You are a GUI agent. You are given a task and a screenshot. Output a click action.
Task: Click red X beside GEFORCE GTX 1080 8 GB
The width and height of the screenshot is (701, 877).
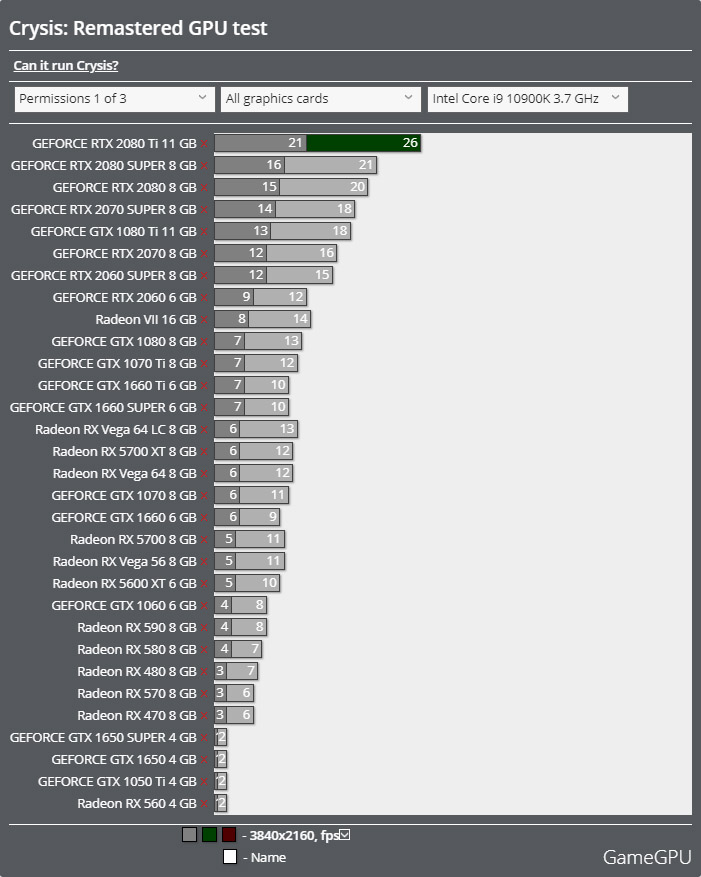(x=204, y=342)
